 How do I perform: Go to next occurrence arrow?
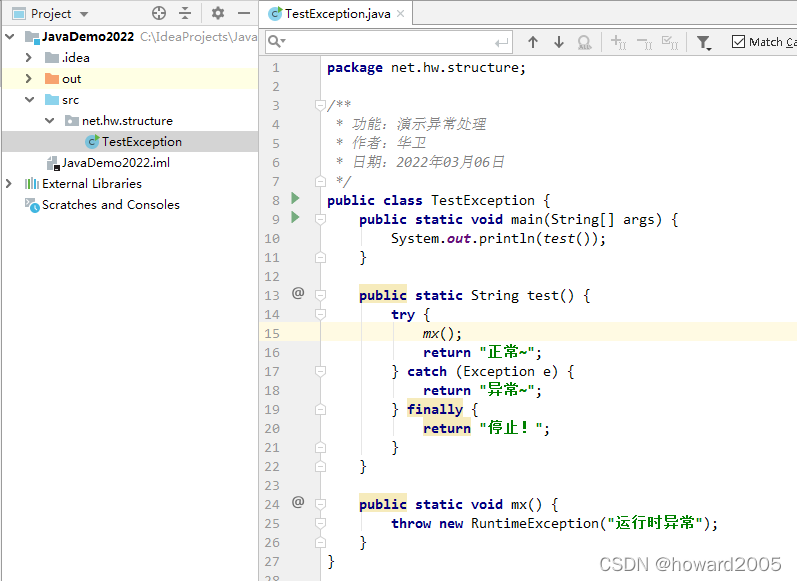coord(559,42)
